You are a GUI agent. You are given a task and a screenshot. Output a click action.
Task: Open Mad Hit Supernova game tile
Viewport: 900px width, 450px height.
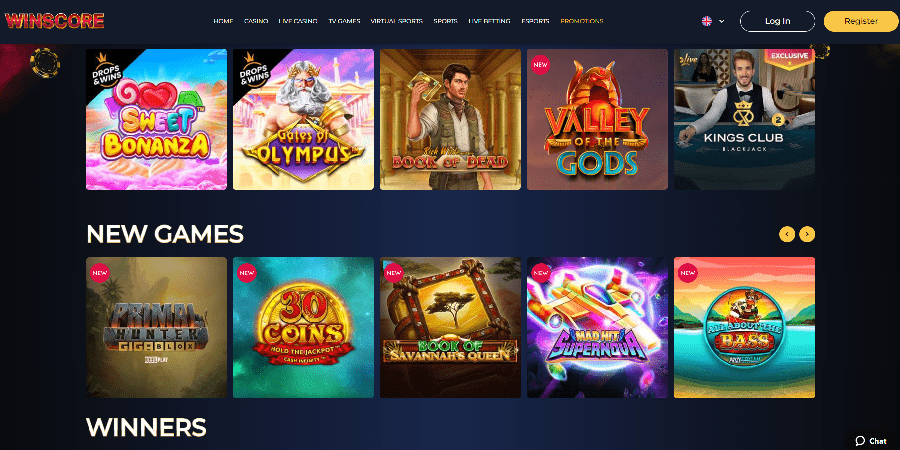pyautogui.click(x=598, y=327)
